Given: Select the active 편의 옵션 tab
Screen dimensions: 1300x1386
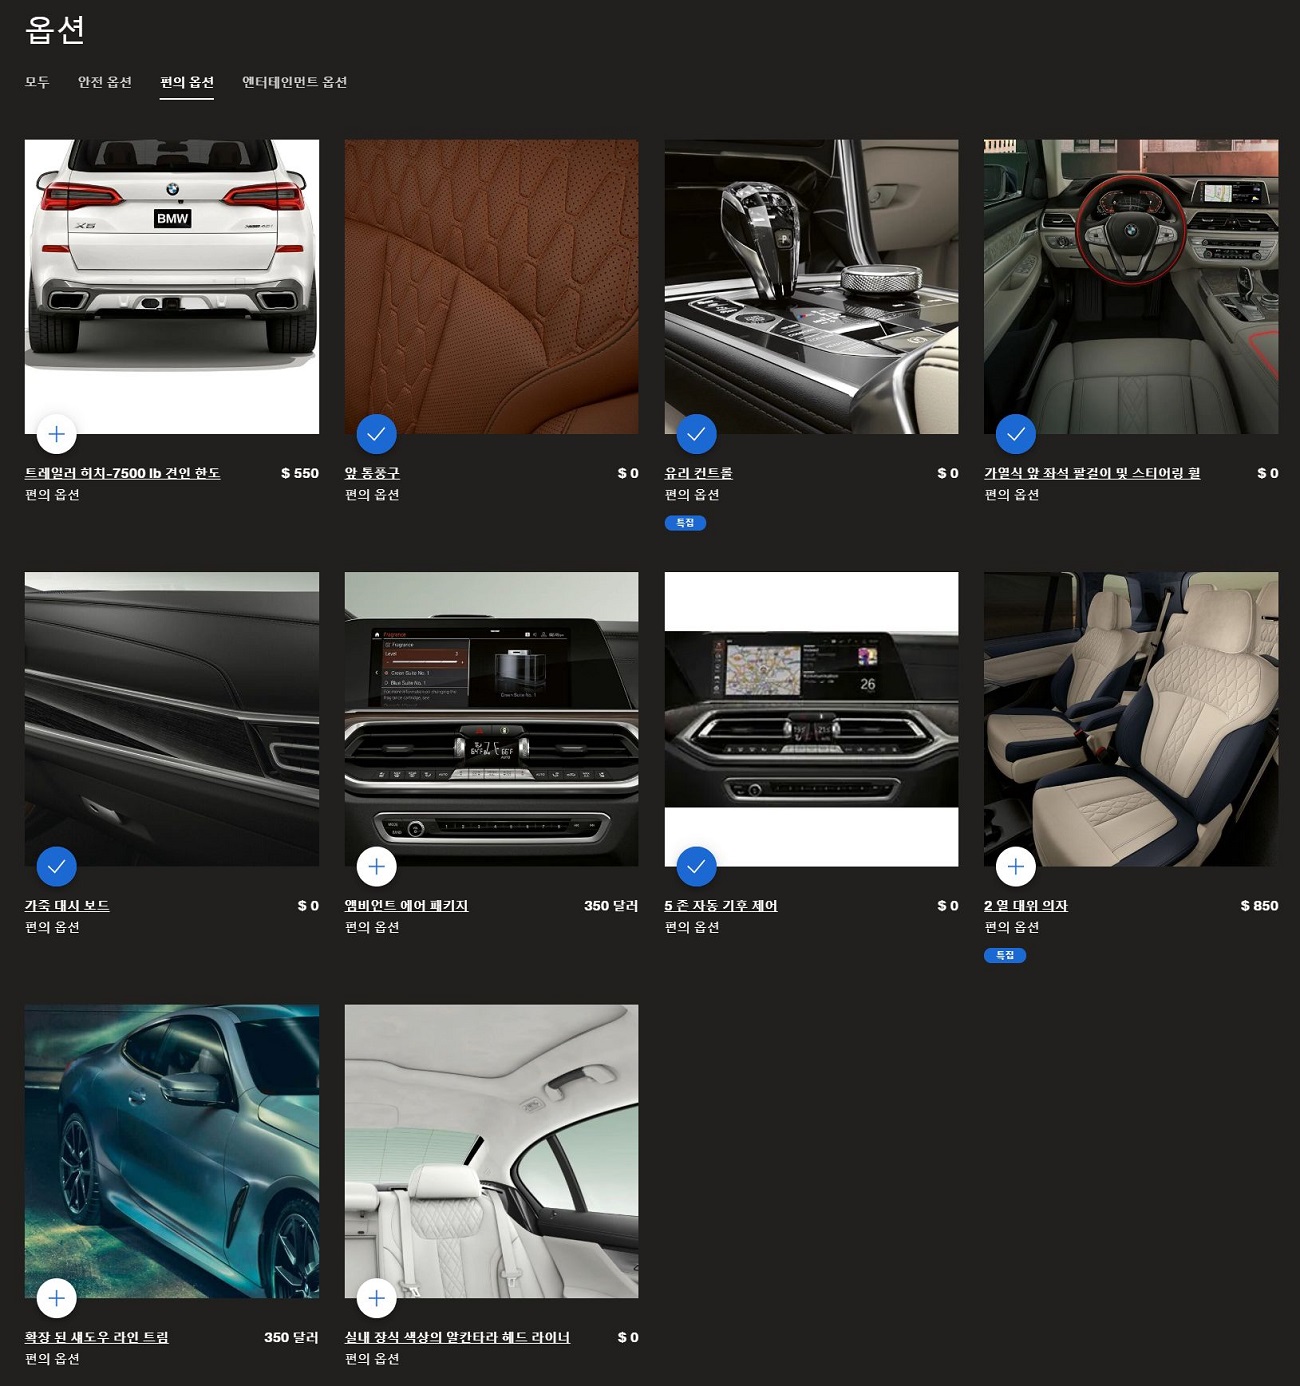Looking at the screenshot, I should (x=187, y=82).
